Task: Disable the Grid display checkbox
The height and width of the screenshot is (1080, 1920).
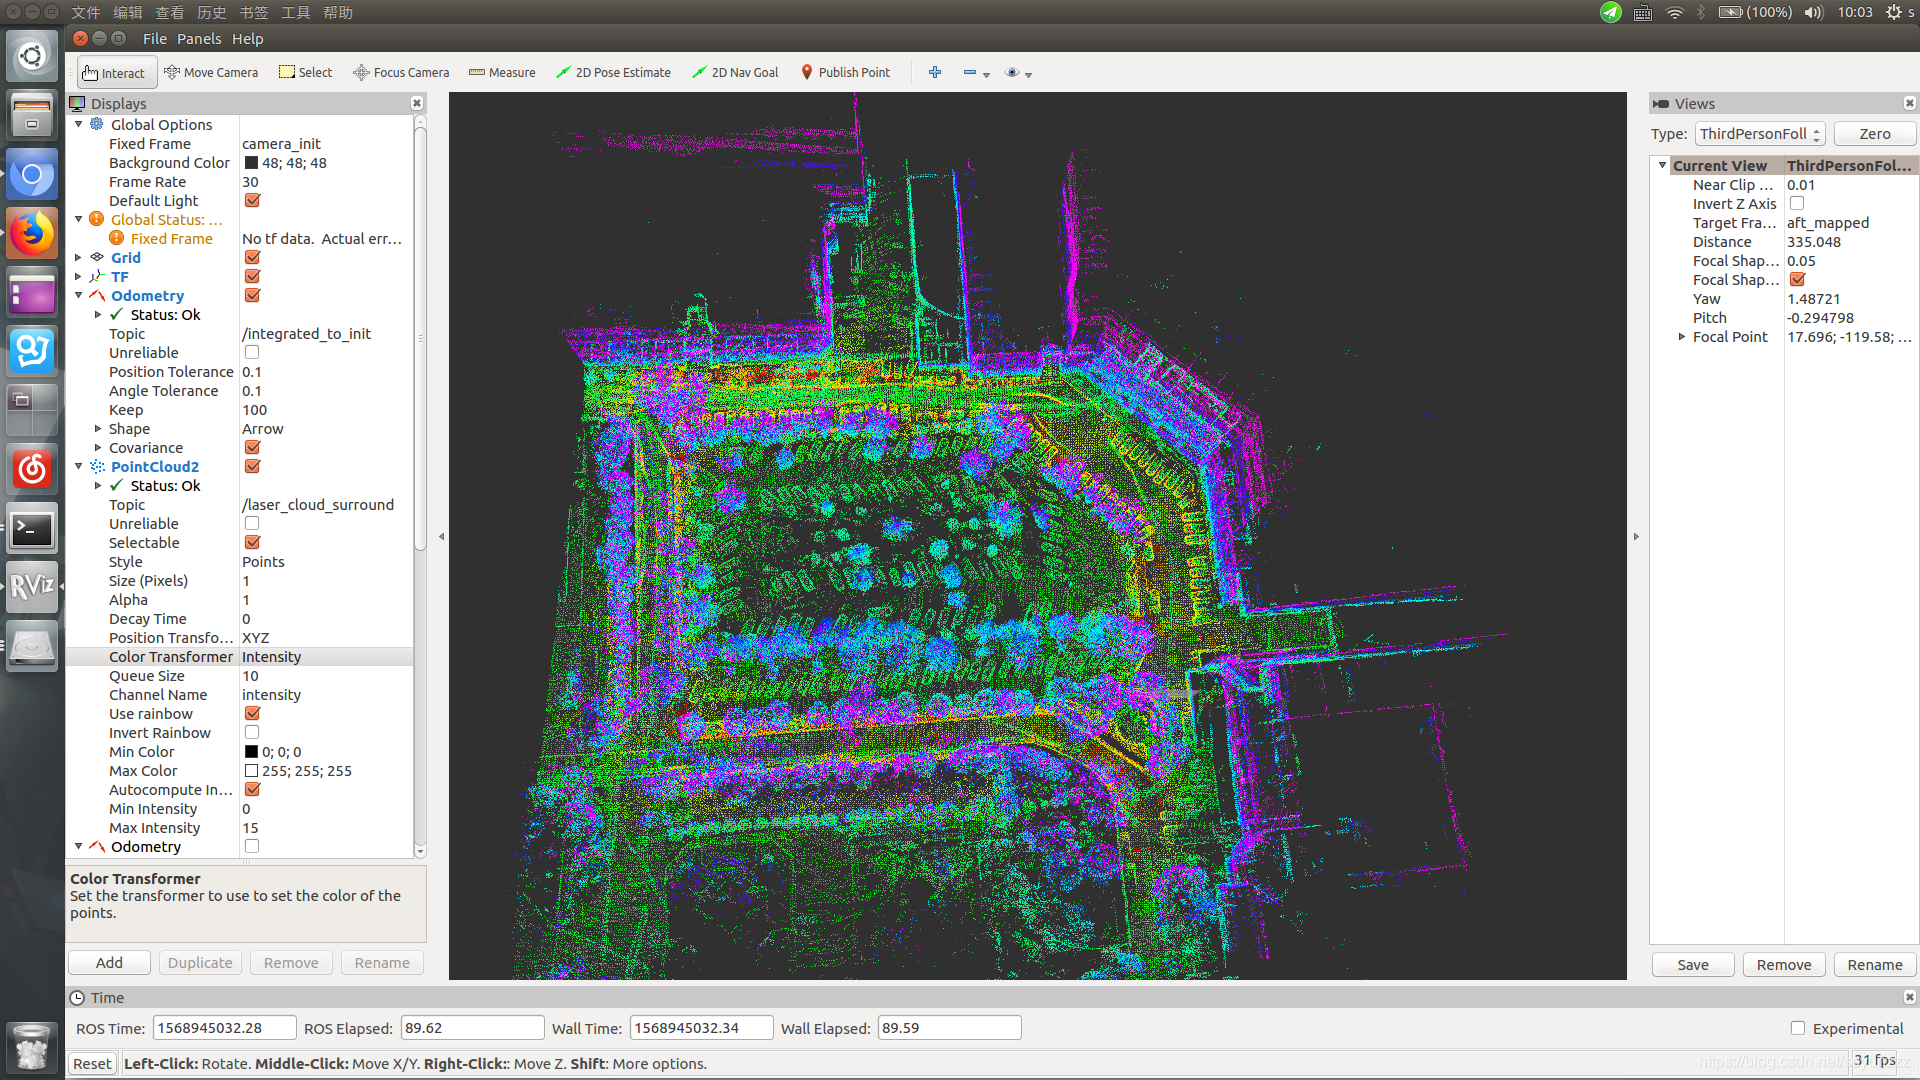Action: [252, 258]
